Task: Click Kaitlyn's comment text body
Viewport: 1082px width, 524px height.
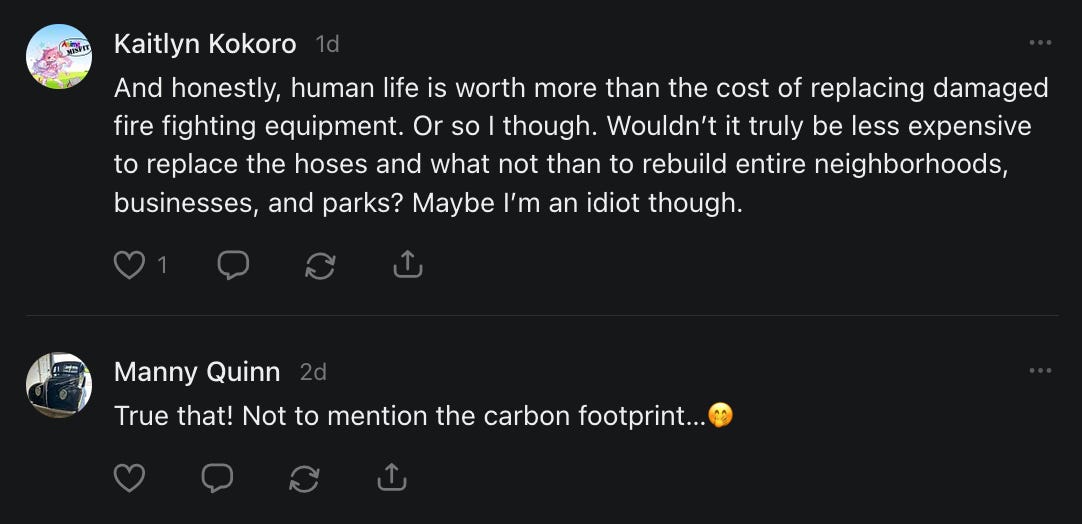Action: (580, 145)
